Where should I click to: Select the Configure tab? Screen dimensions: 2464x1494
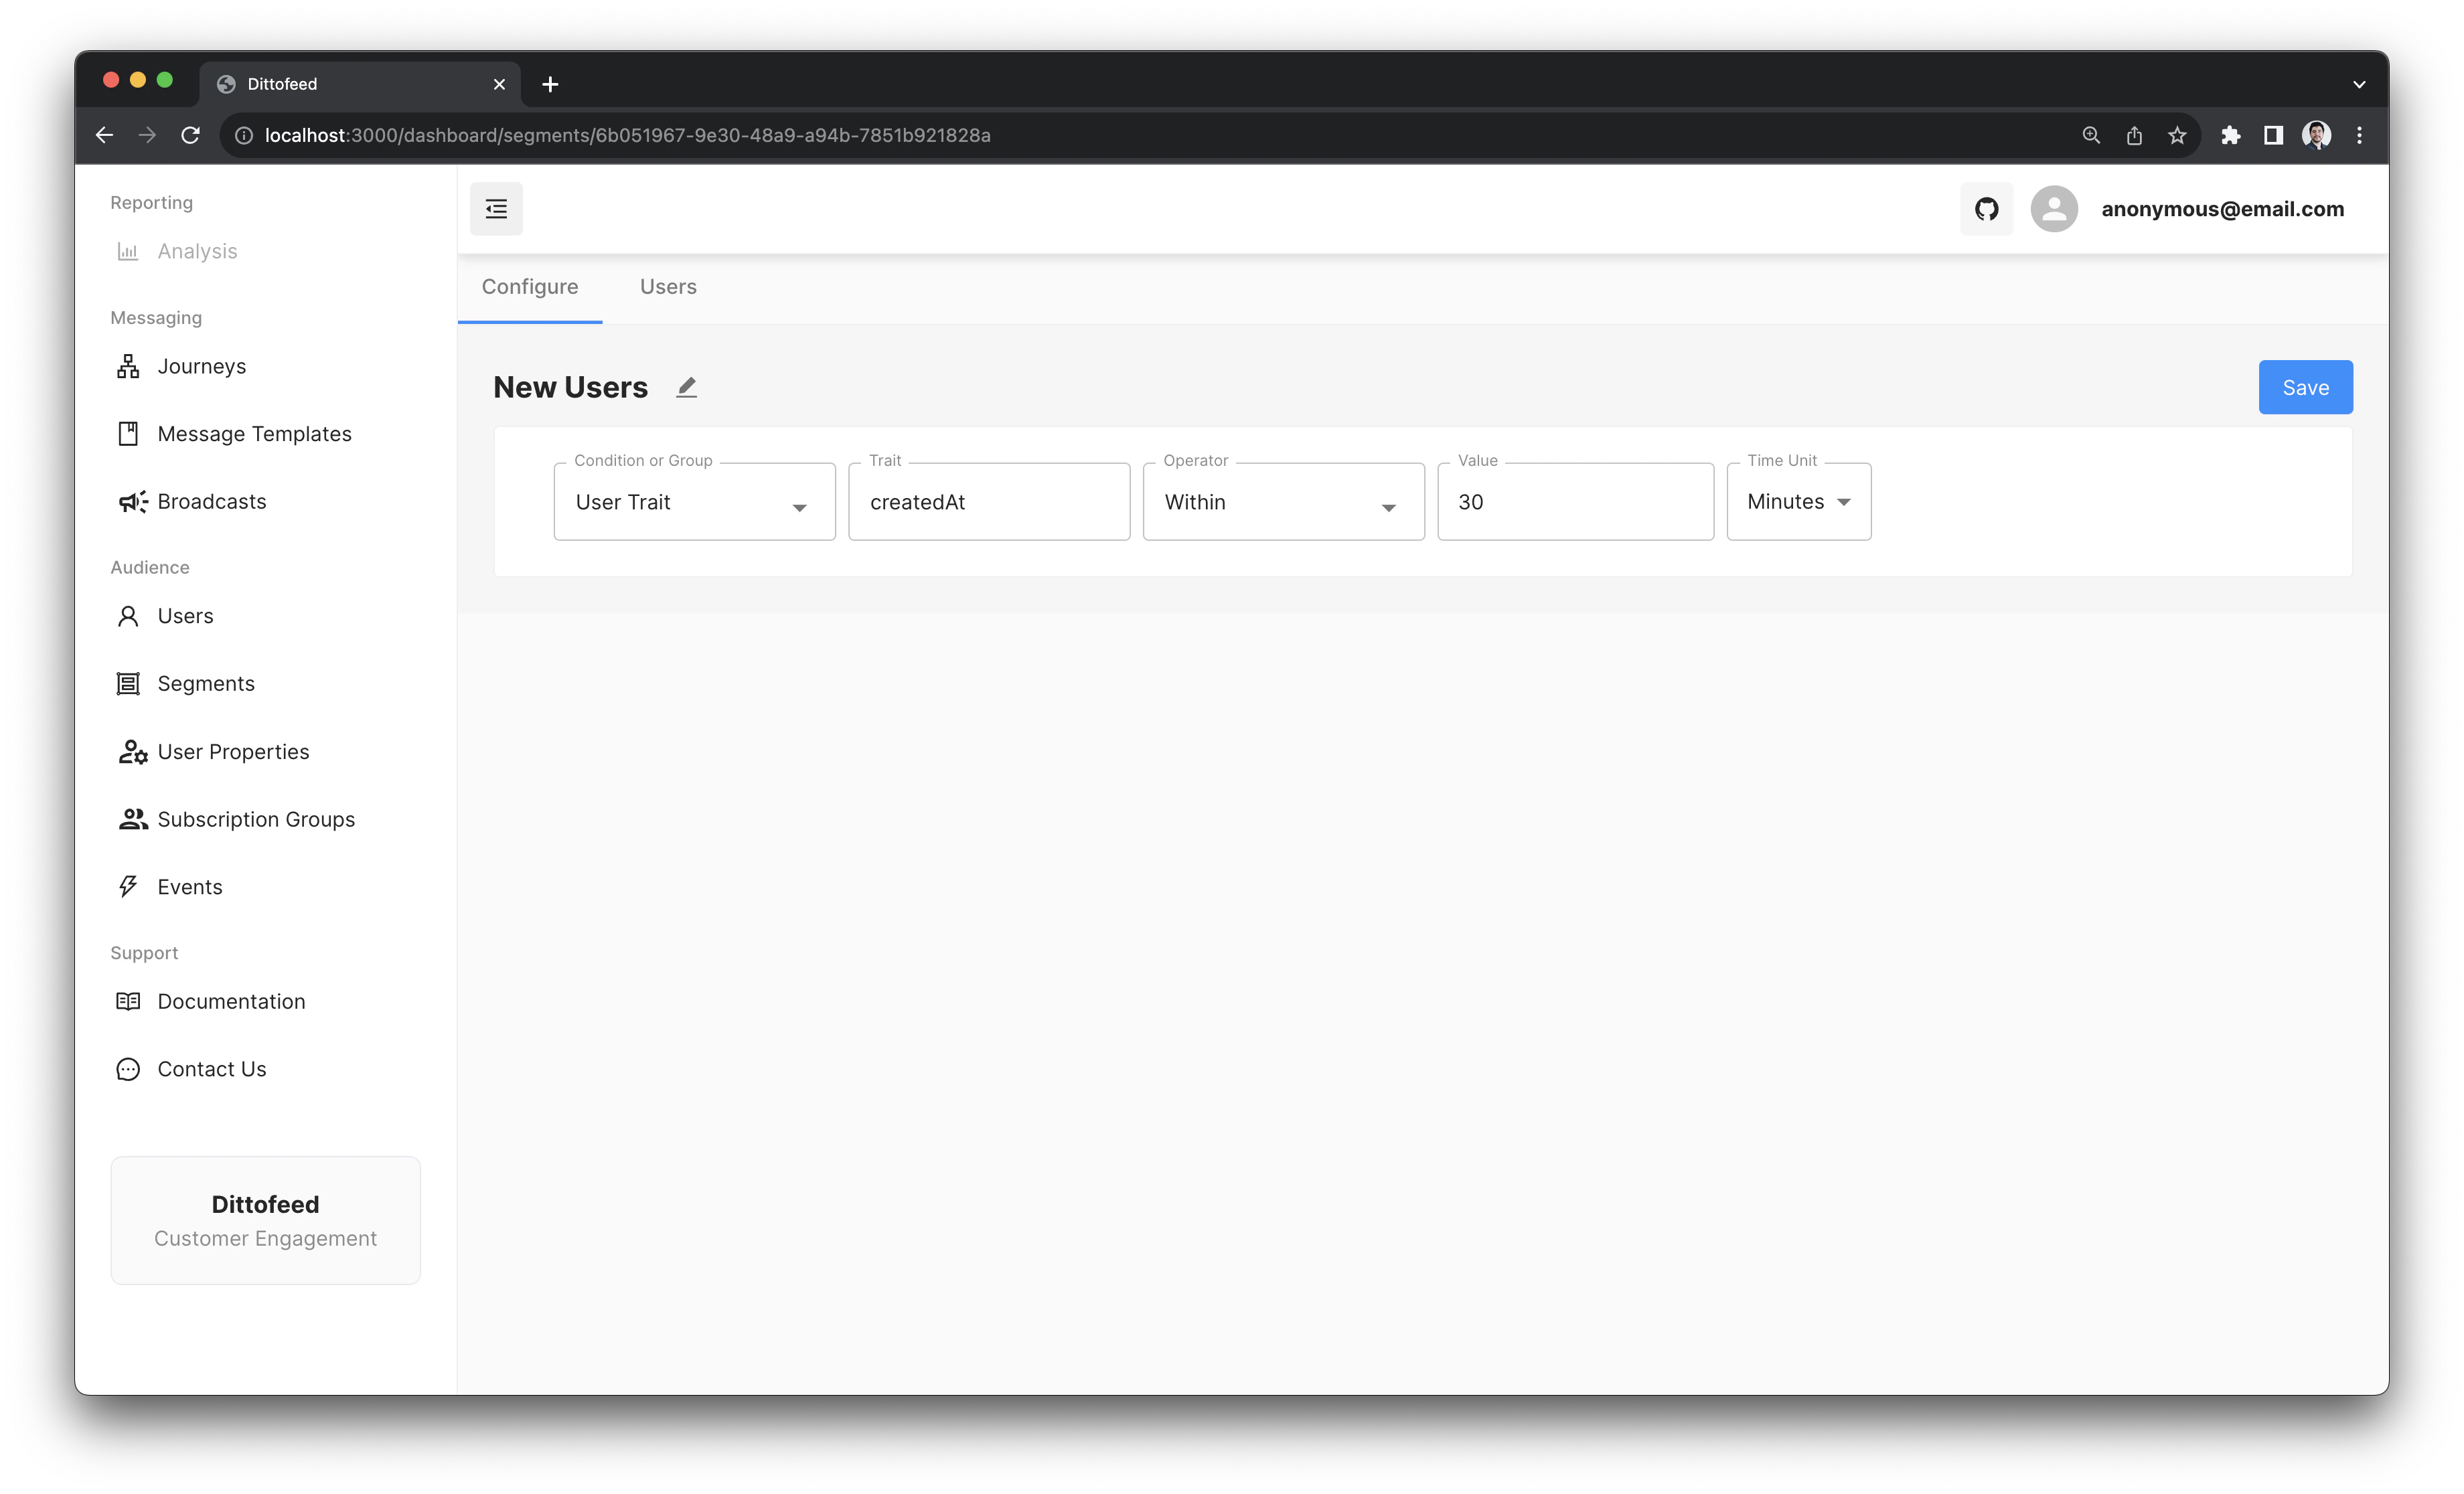coord(530,287)
